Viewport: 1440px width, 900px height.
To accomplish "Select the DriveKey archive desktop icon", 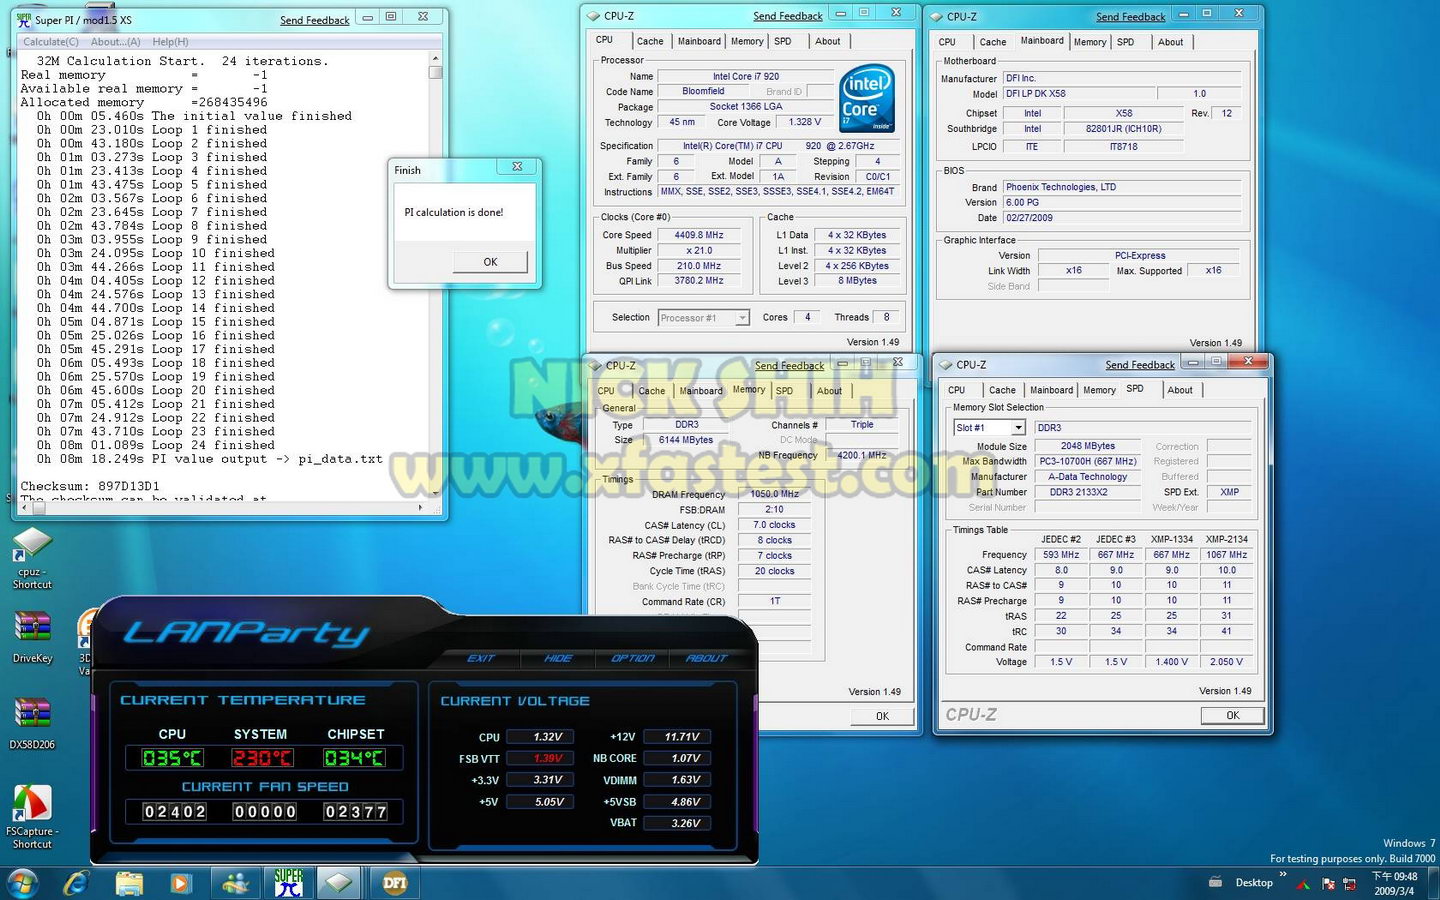I will 32,628.
